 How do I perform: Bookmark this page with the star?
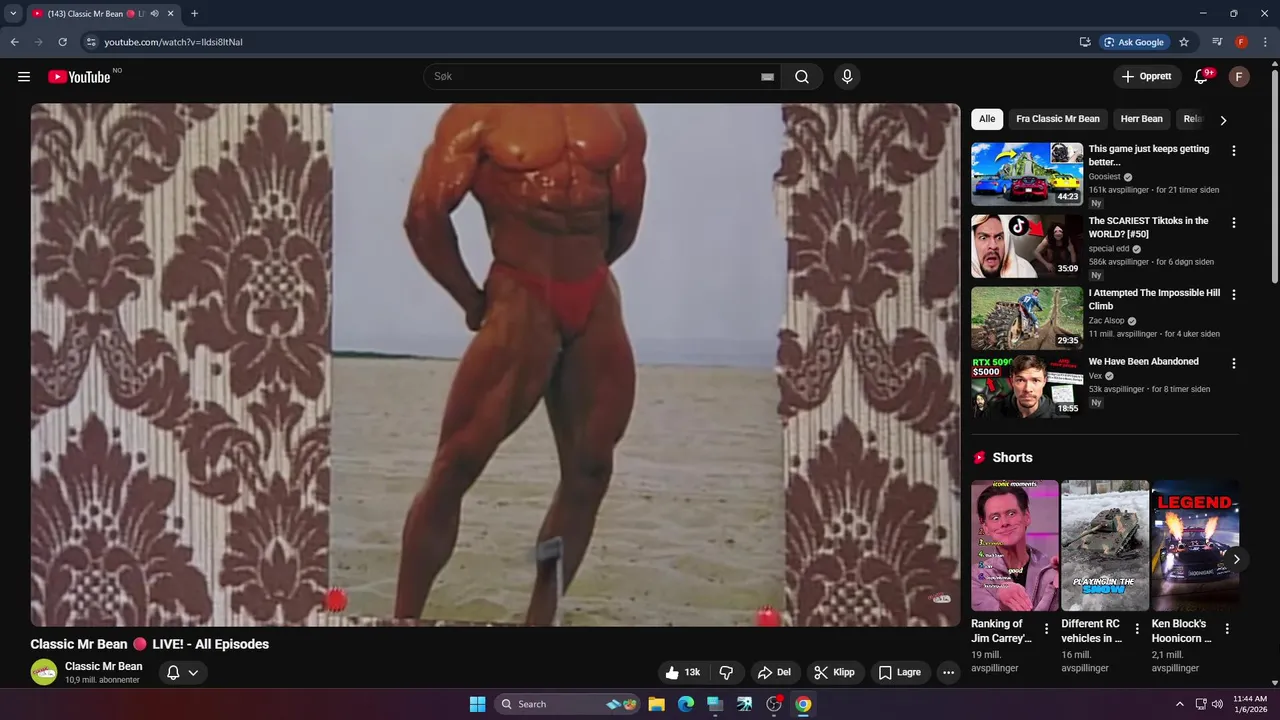tap(1184, 42)
